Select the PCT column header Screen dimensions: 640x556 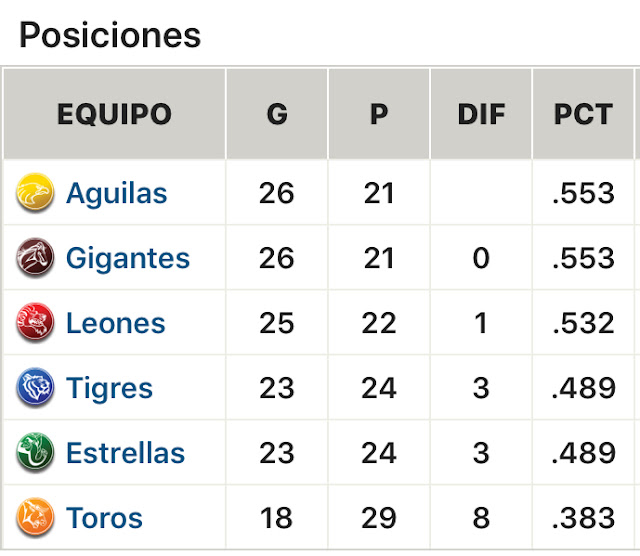583,113
